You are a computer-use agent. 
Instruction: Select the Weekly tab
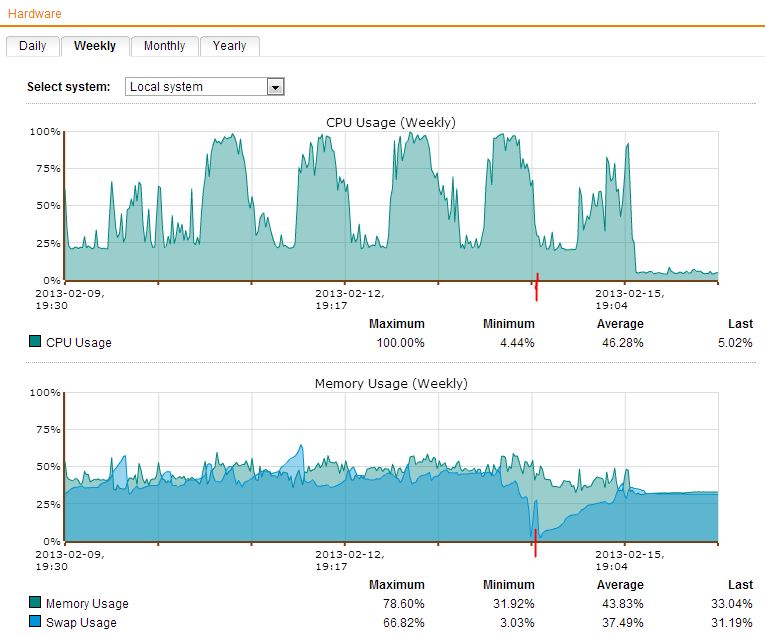(x=95, y=46)
